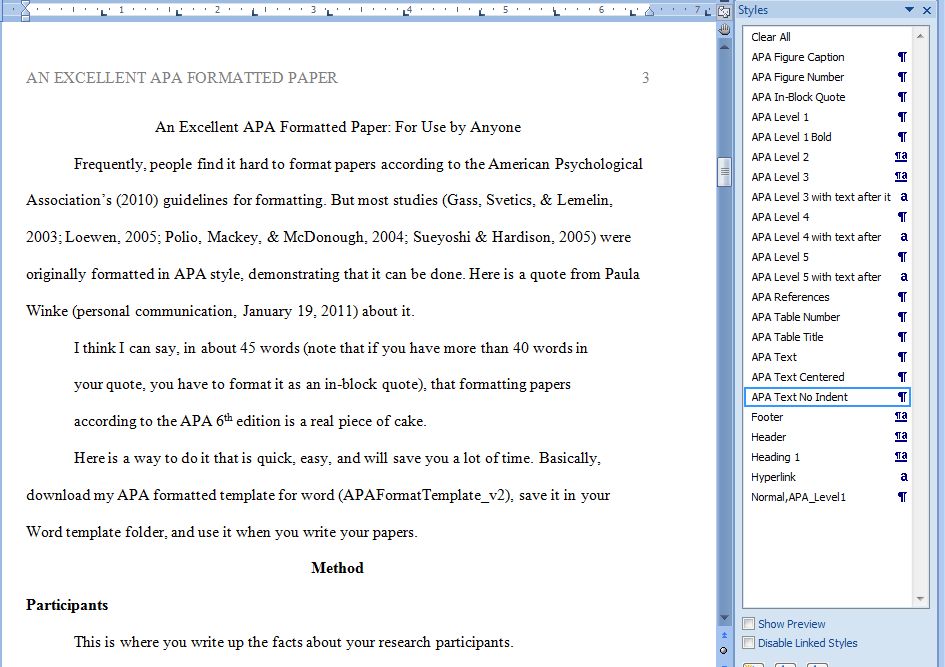Click the running head 'AN EXCELLENT APA FORMATTED PAPER'
This screenshot has width=945, height=667.
tap(182, 78)
